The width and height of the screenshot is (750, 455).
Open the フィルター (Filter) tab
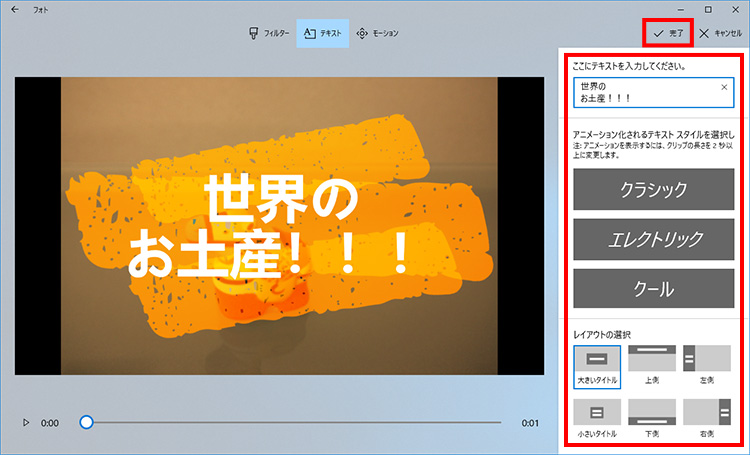(269, 33)
